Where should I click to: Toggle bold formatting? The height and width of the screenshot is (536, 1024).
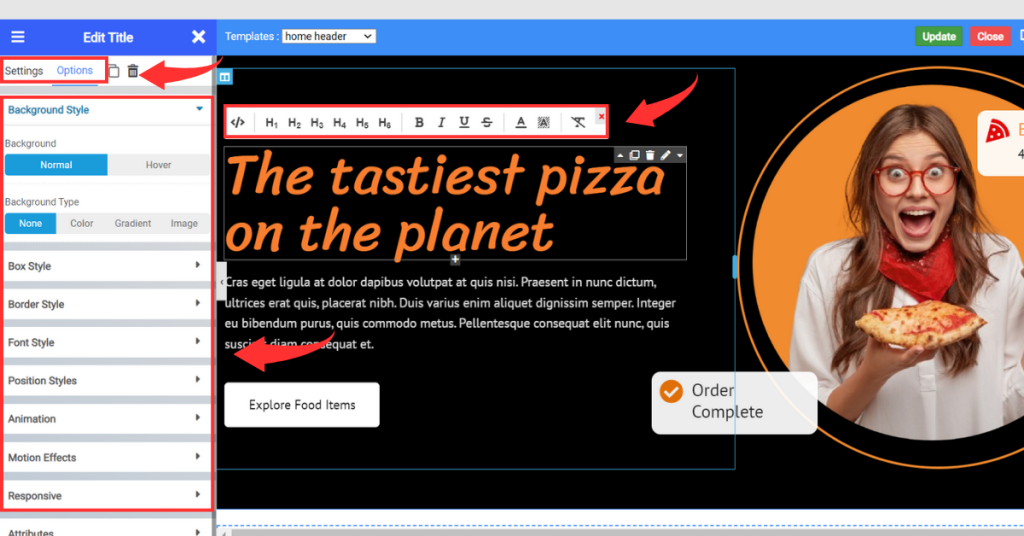pyautogui.click(x=419, y=122)
